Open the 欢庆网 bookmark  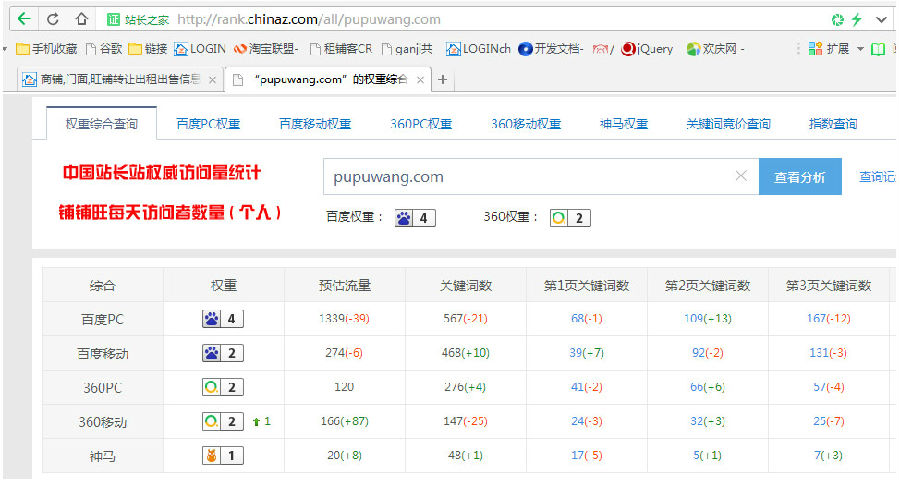(x=715, y=49)
